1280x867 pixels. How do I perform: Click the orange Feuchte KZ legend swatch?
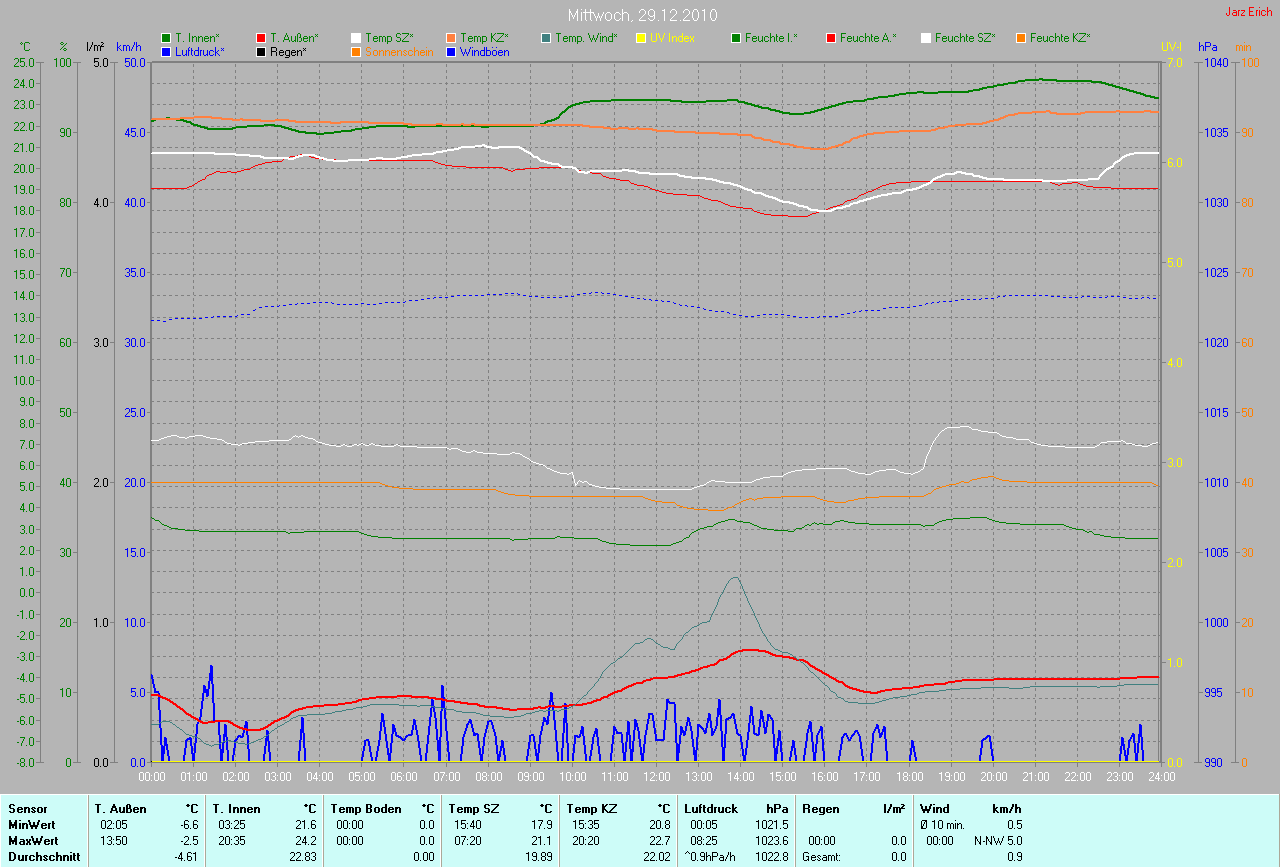click(x=1021, y=38)
